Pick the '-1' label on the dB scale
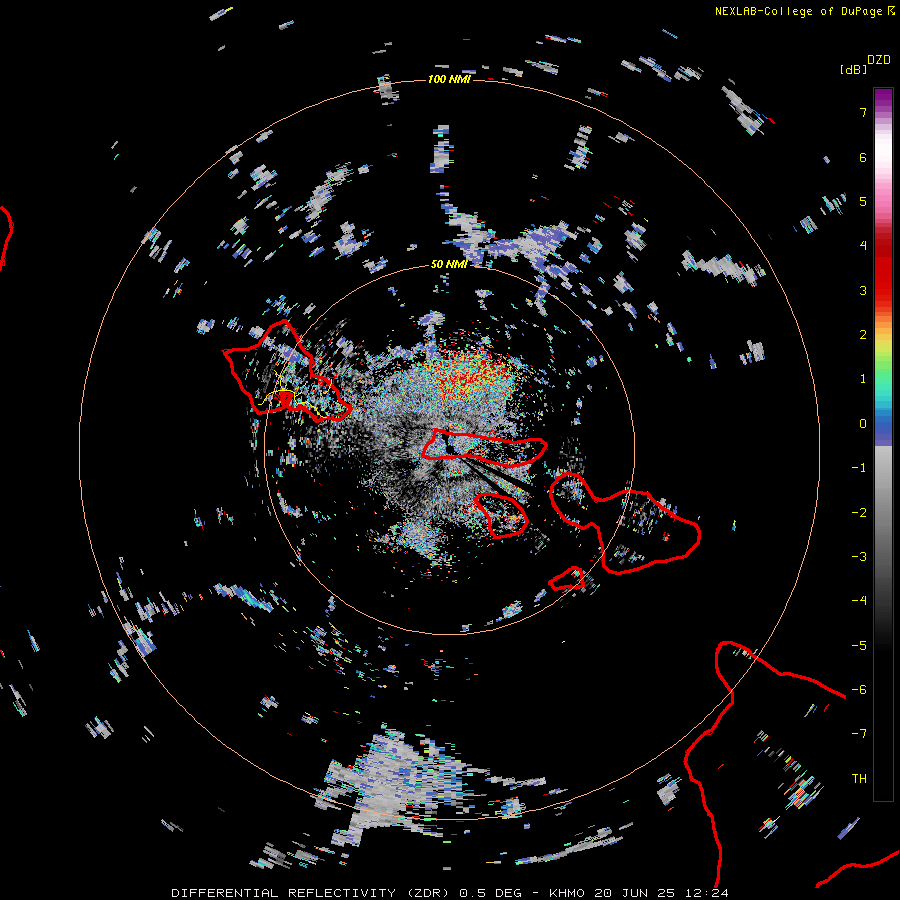 [859, 468]
